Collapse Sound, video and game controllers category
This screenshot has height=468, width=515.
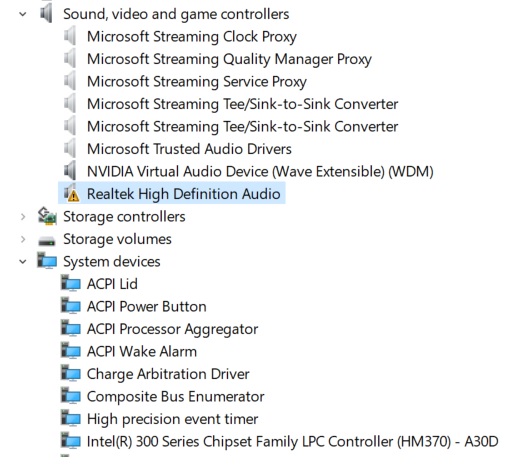pos(23,14)
